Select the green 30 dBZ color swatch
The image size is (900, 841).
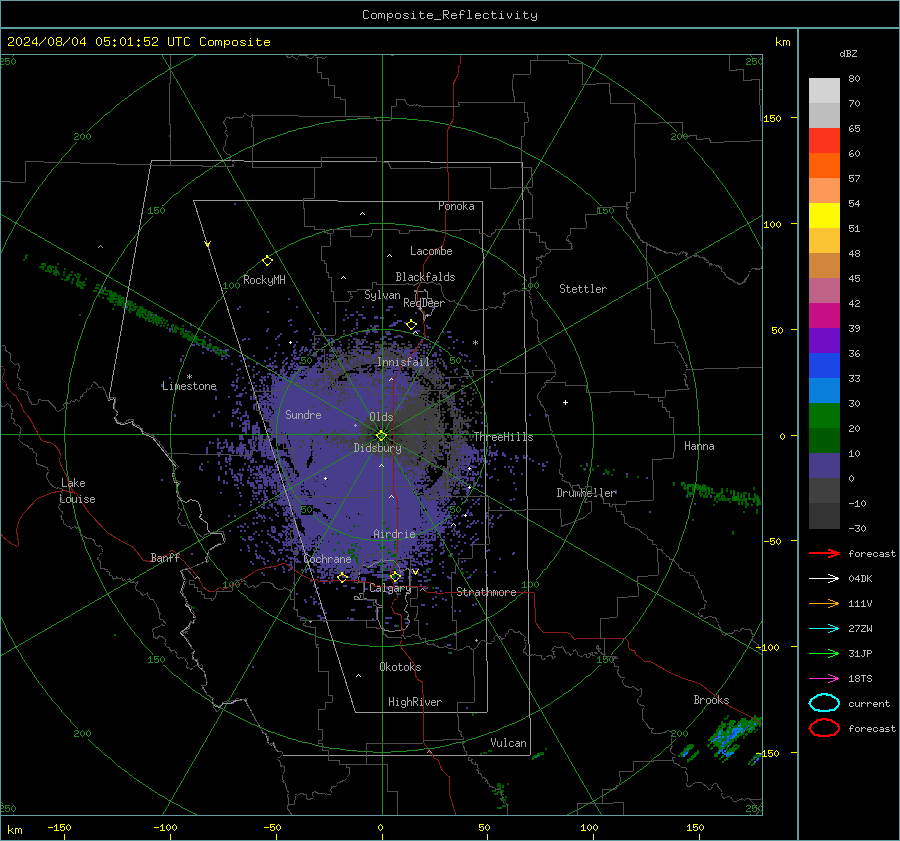click(824, 415)
